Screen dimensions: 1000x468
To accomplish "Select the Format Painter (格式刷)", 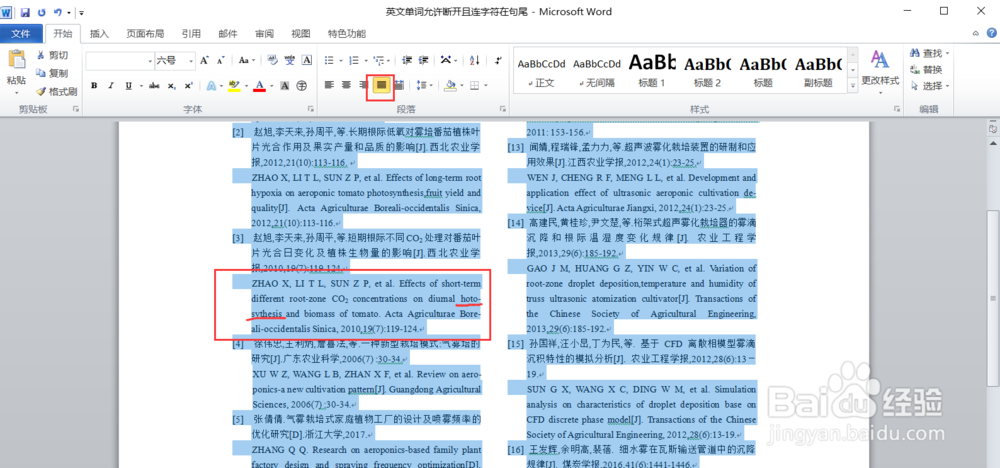I will 57,92.
